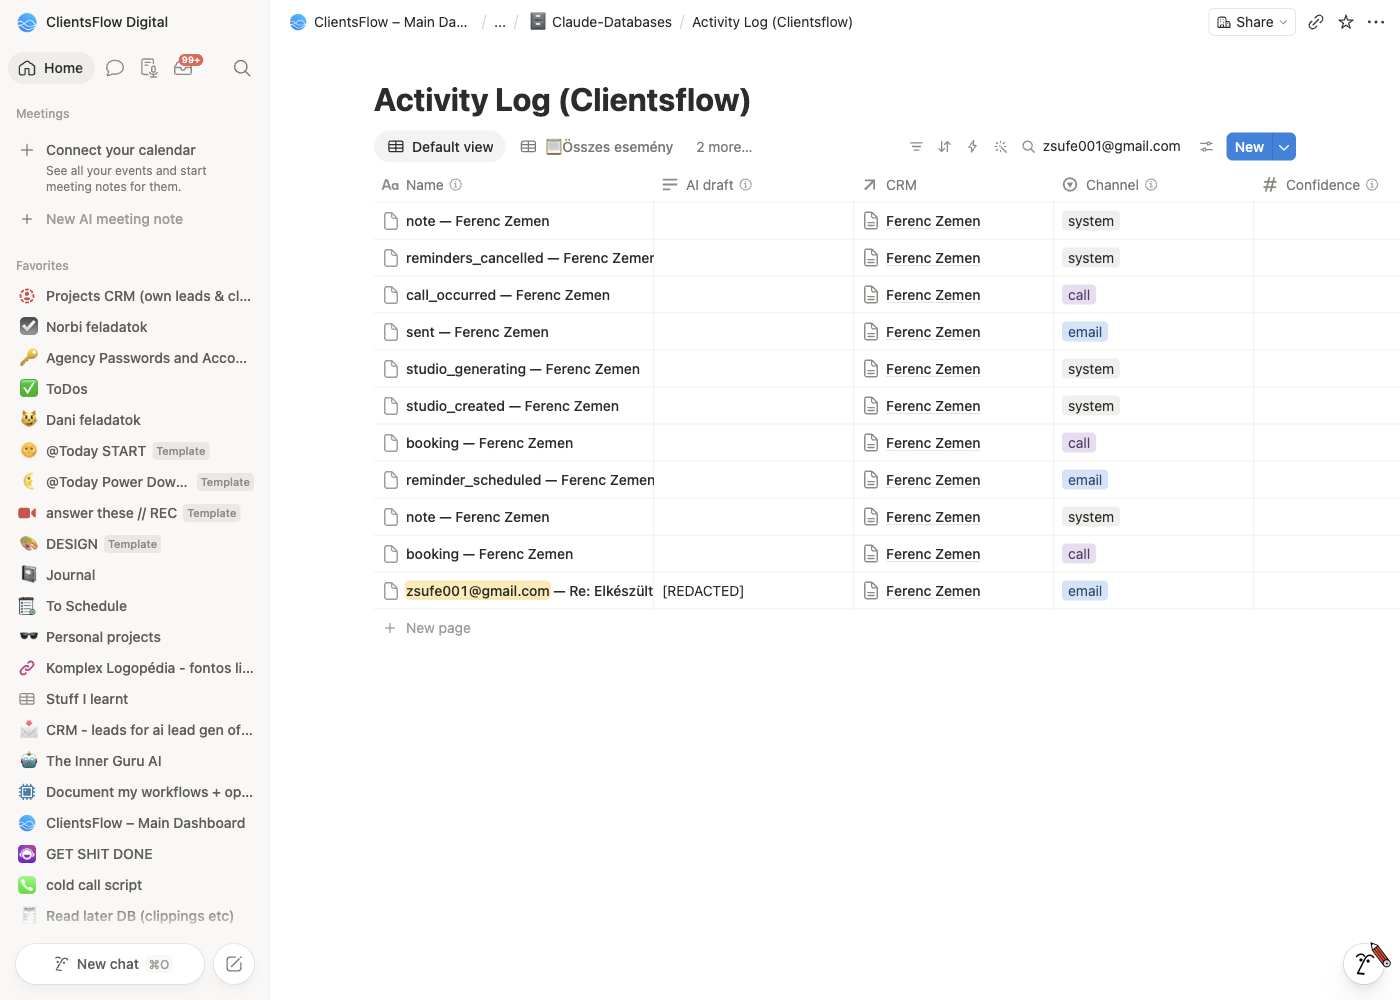This screenshot has width=1400, height=1000.
Task: Open the reminders_cancelled — Ferenc Zemen page
Action: (x=530, y=258)
